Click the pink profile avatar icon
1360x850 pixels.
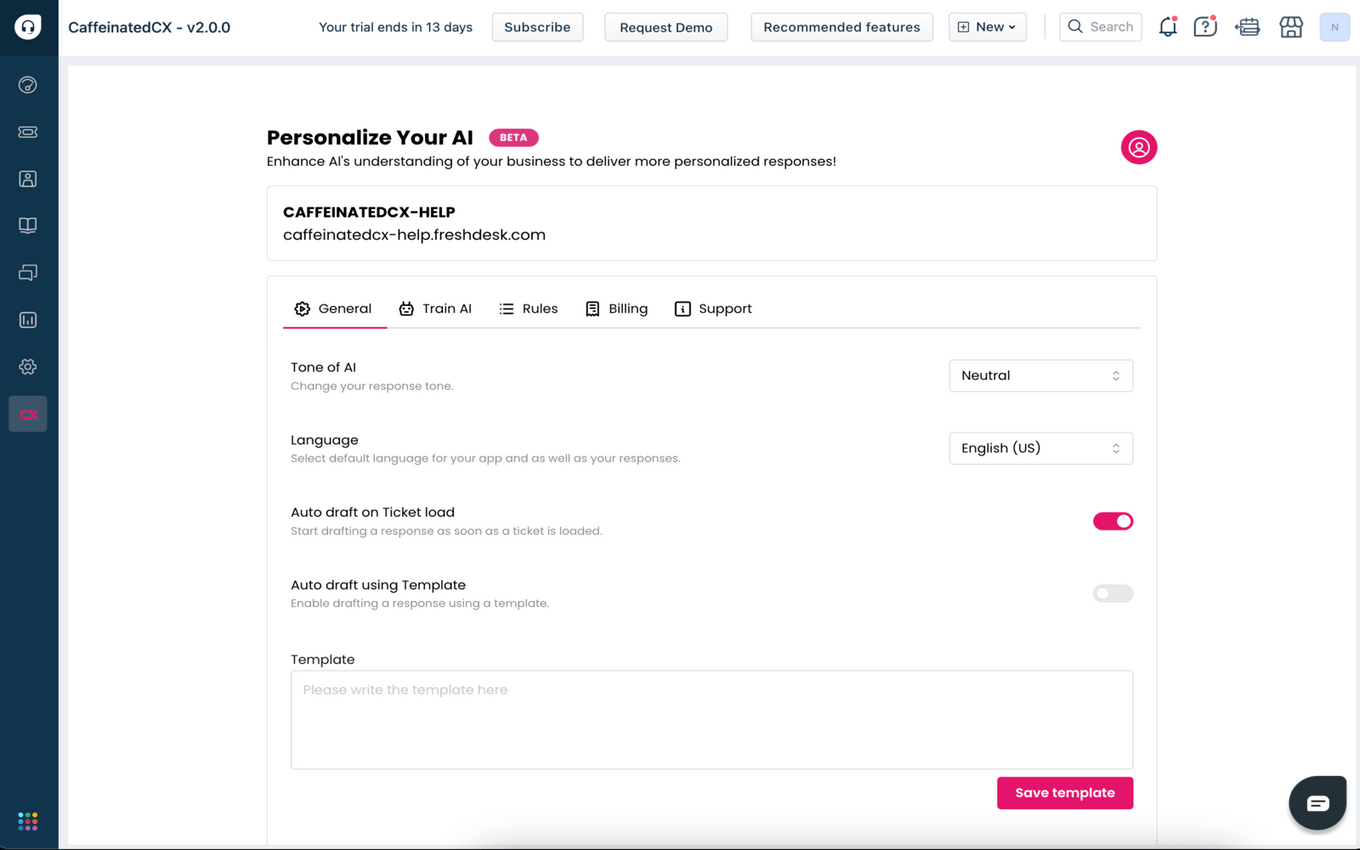(1138, 148)
